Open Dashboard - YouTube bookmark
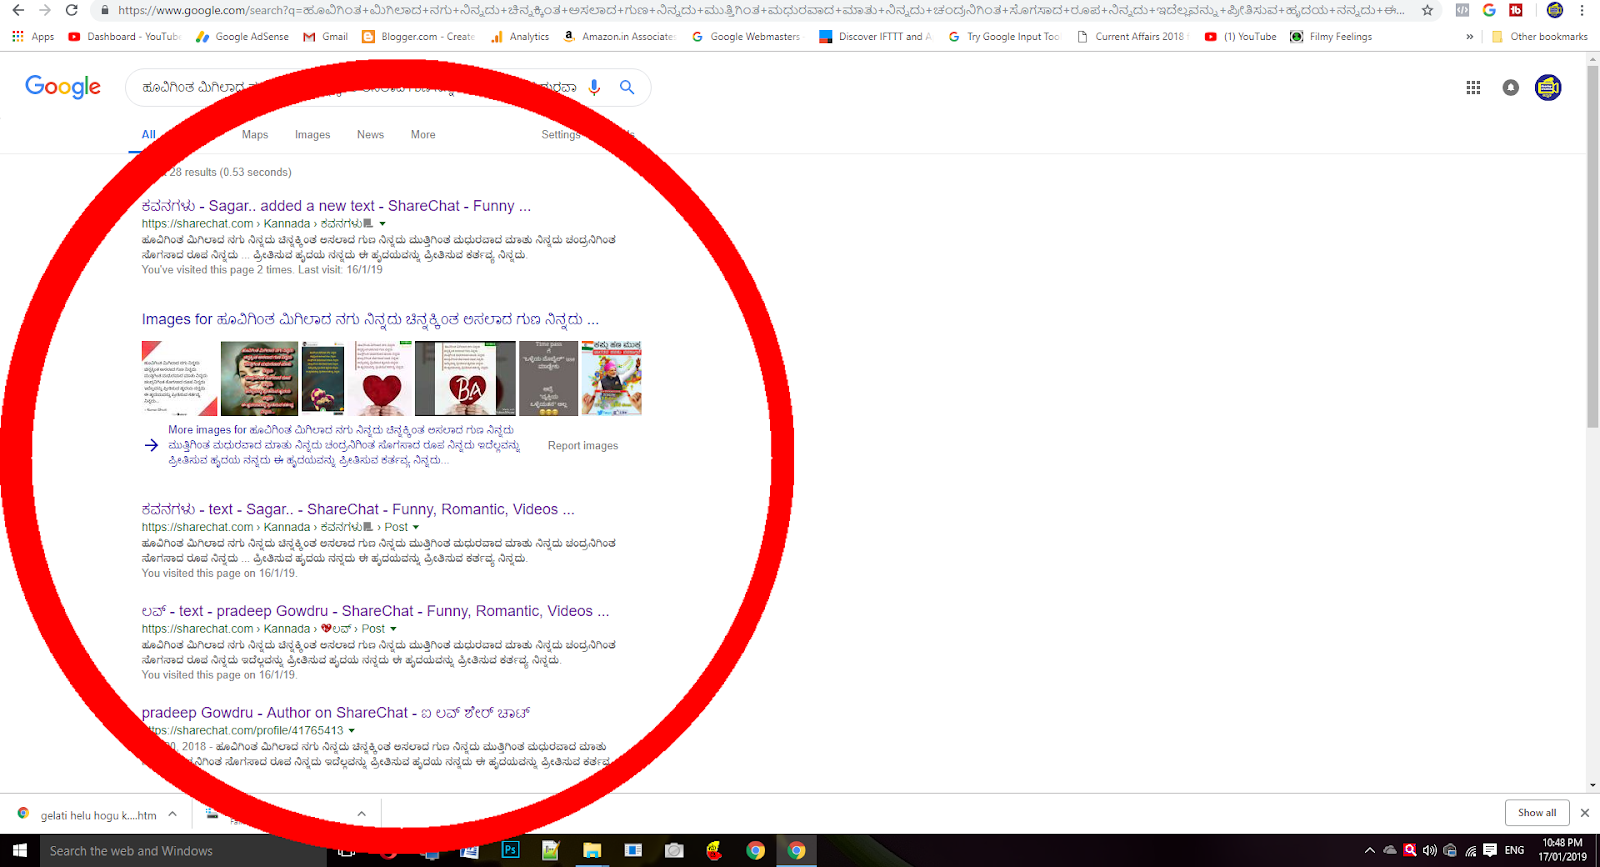Image resolution: width=1600 pixels, height=867 pixels. pos(124,36)
